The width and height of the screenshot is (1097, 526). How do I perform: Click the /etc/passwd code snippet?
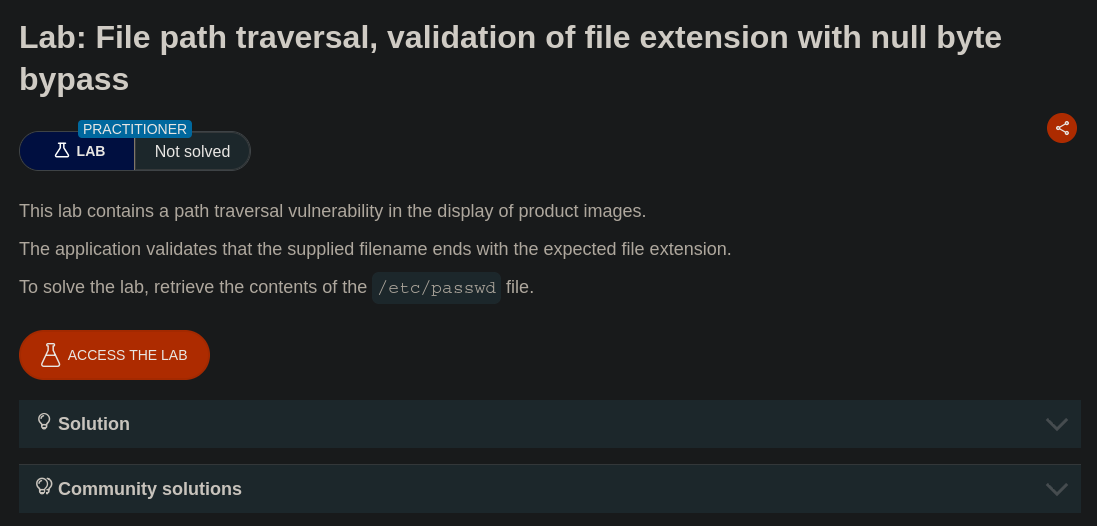pyautogui.click(x=436, y=288)
